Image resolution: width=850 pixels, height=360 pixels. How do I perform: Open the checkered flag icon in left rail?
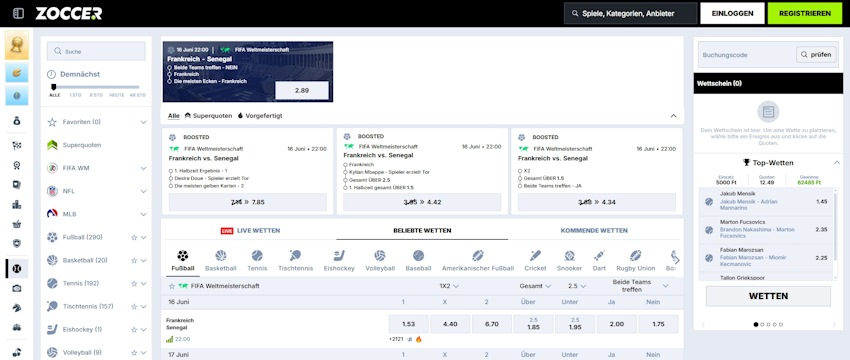[x=17, y=145]
